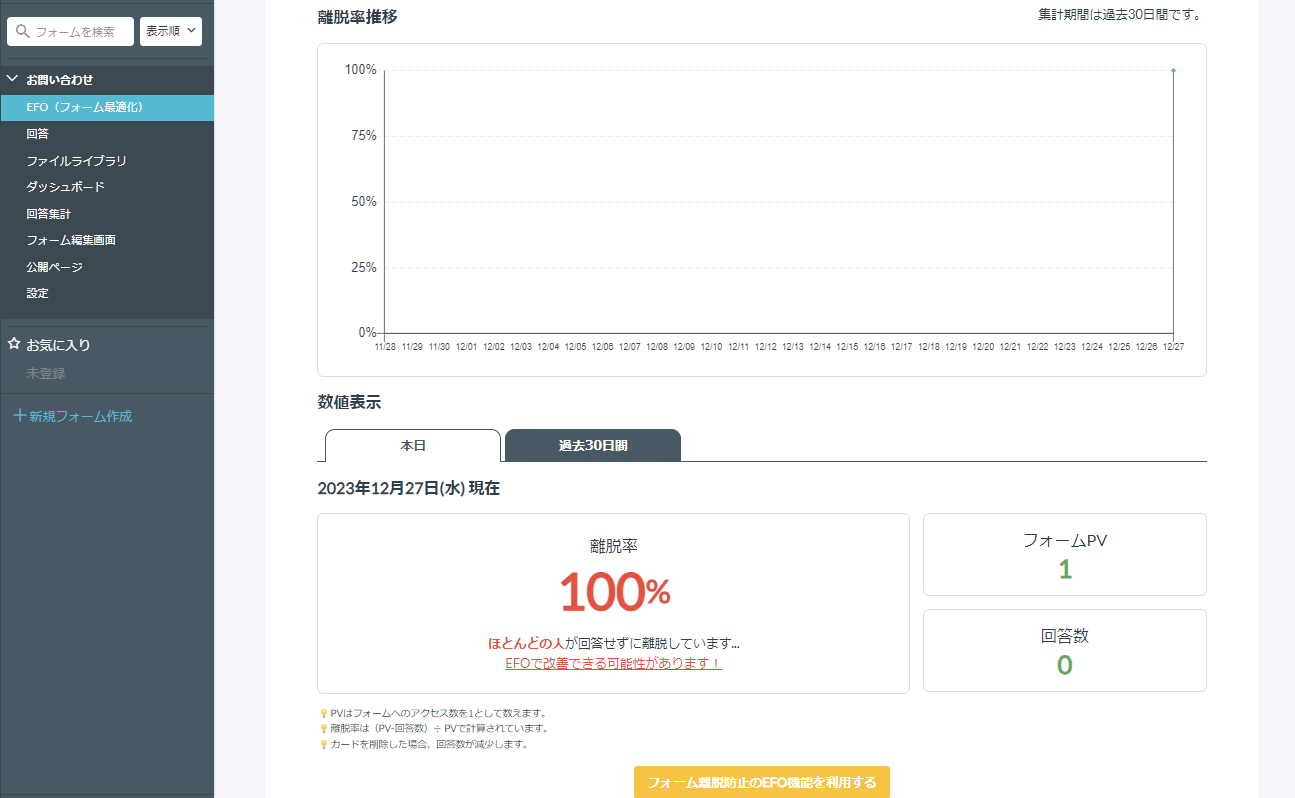Switch to the 過去30日間 tab
This screenshot has width=1295, height=798.
point(592,444)
